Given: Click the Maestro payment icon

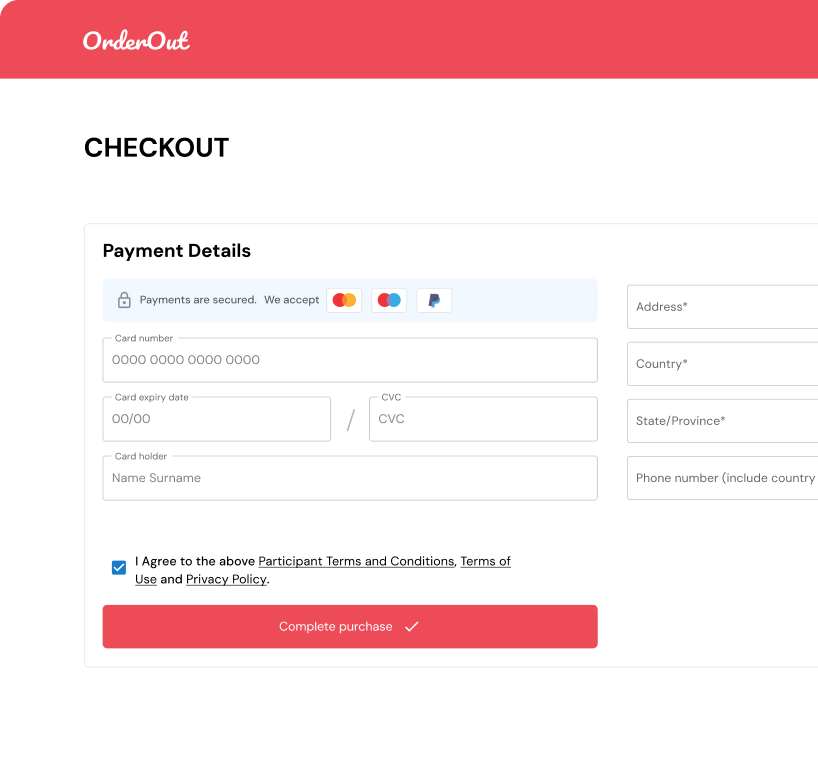Looking at the screenshot, I should [x=389, y=300].
